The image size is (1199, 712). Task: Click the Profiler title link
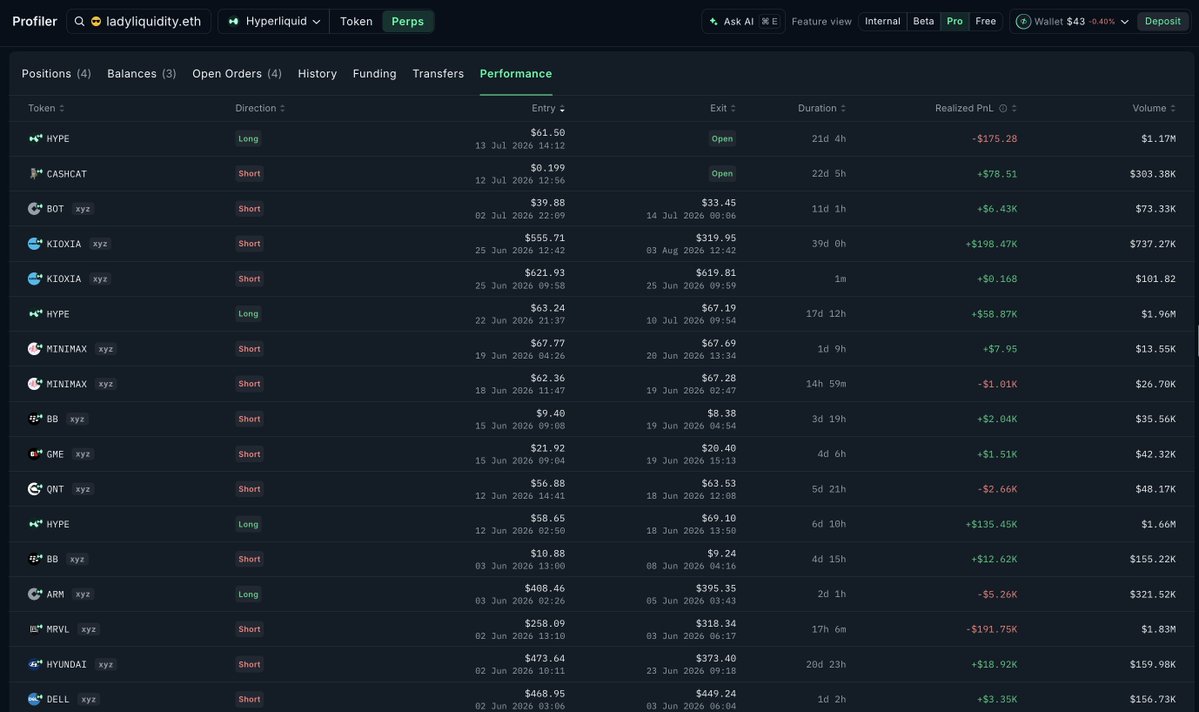pos(34,21)
